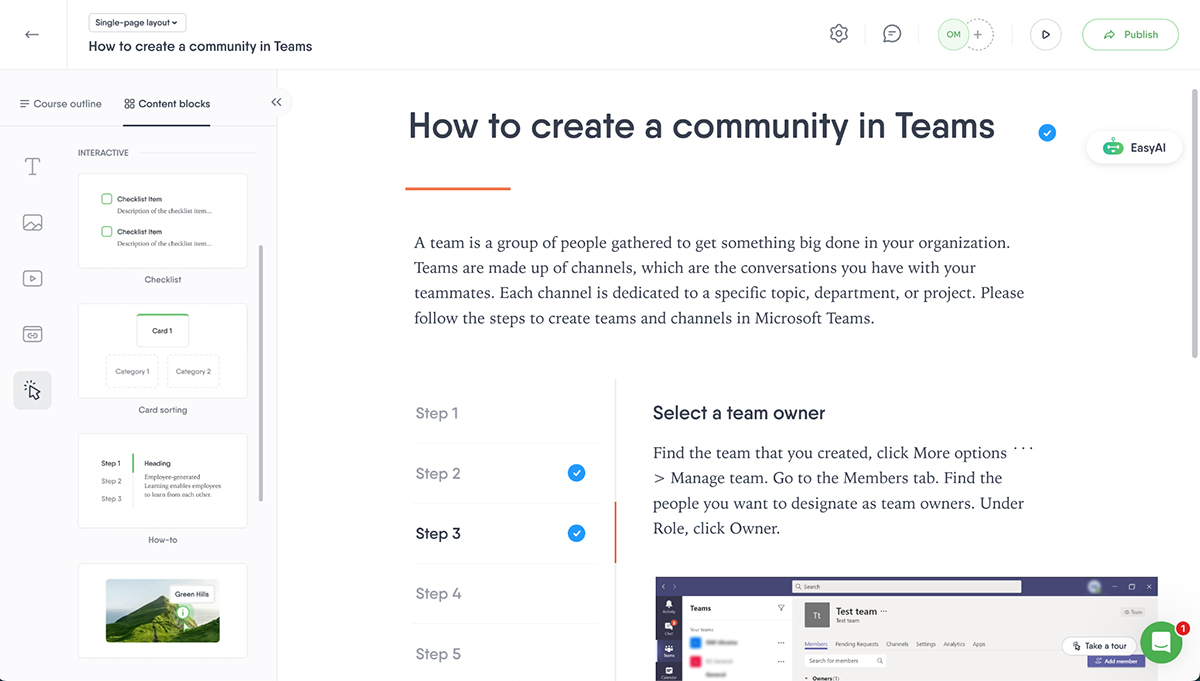Add a co-author with plus button
Image resolution: width=1200 pixels, height=681 pixels.
pyautogui.click(x=978, y=34)
